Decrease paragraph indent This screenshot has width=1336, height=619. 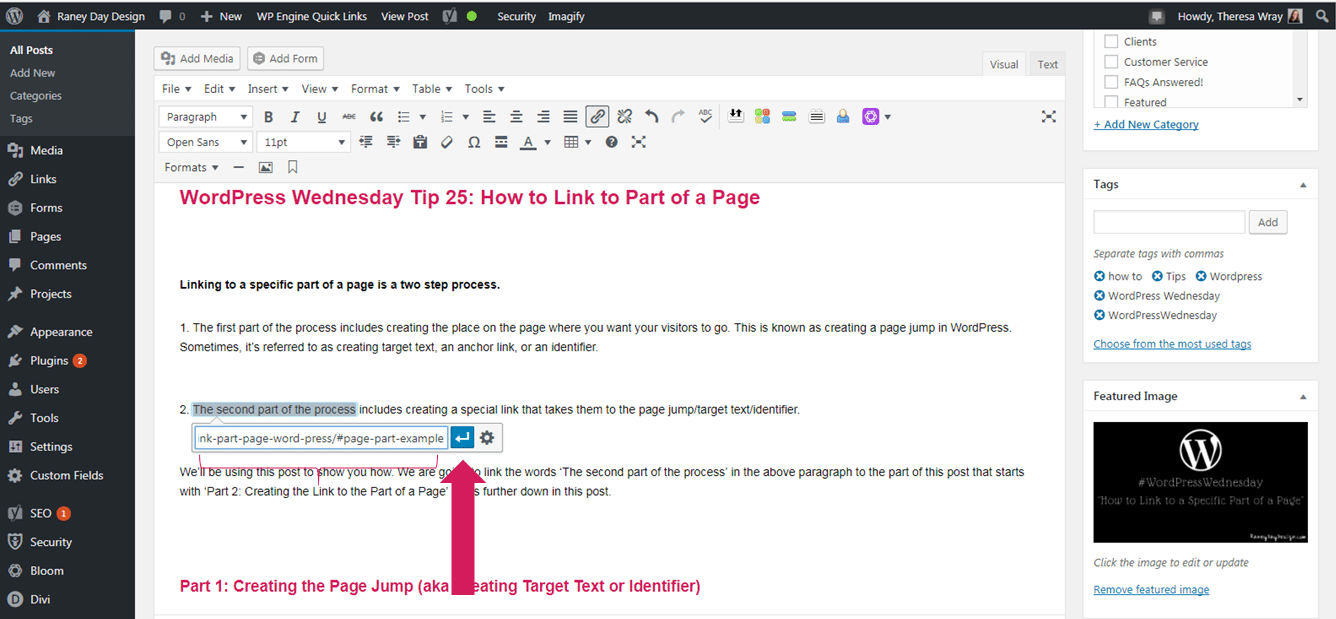(x=365, y=142)
